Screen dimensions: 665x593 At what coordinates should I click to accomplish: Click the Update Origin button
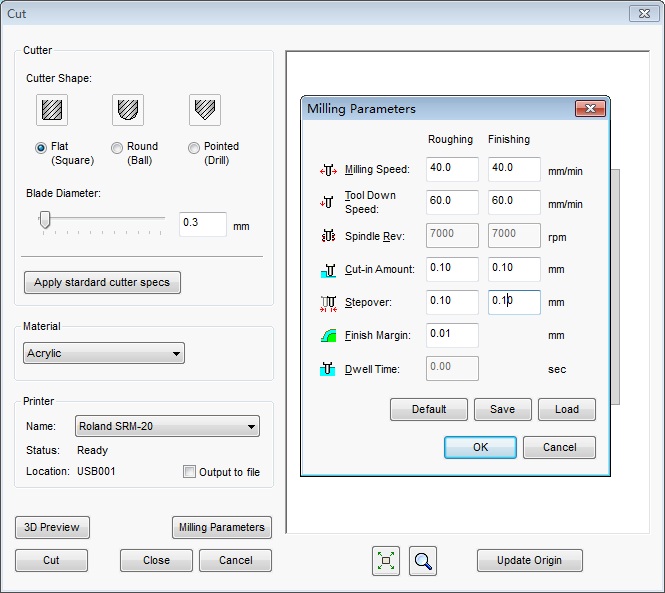click(x=529, y=560)
